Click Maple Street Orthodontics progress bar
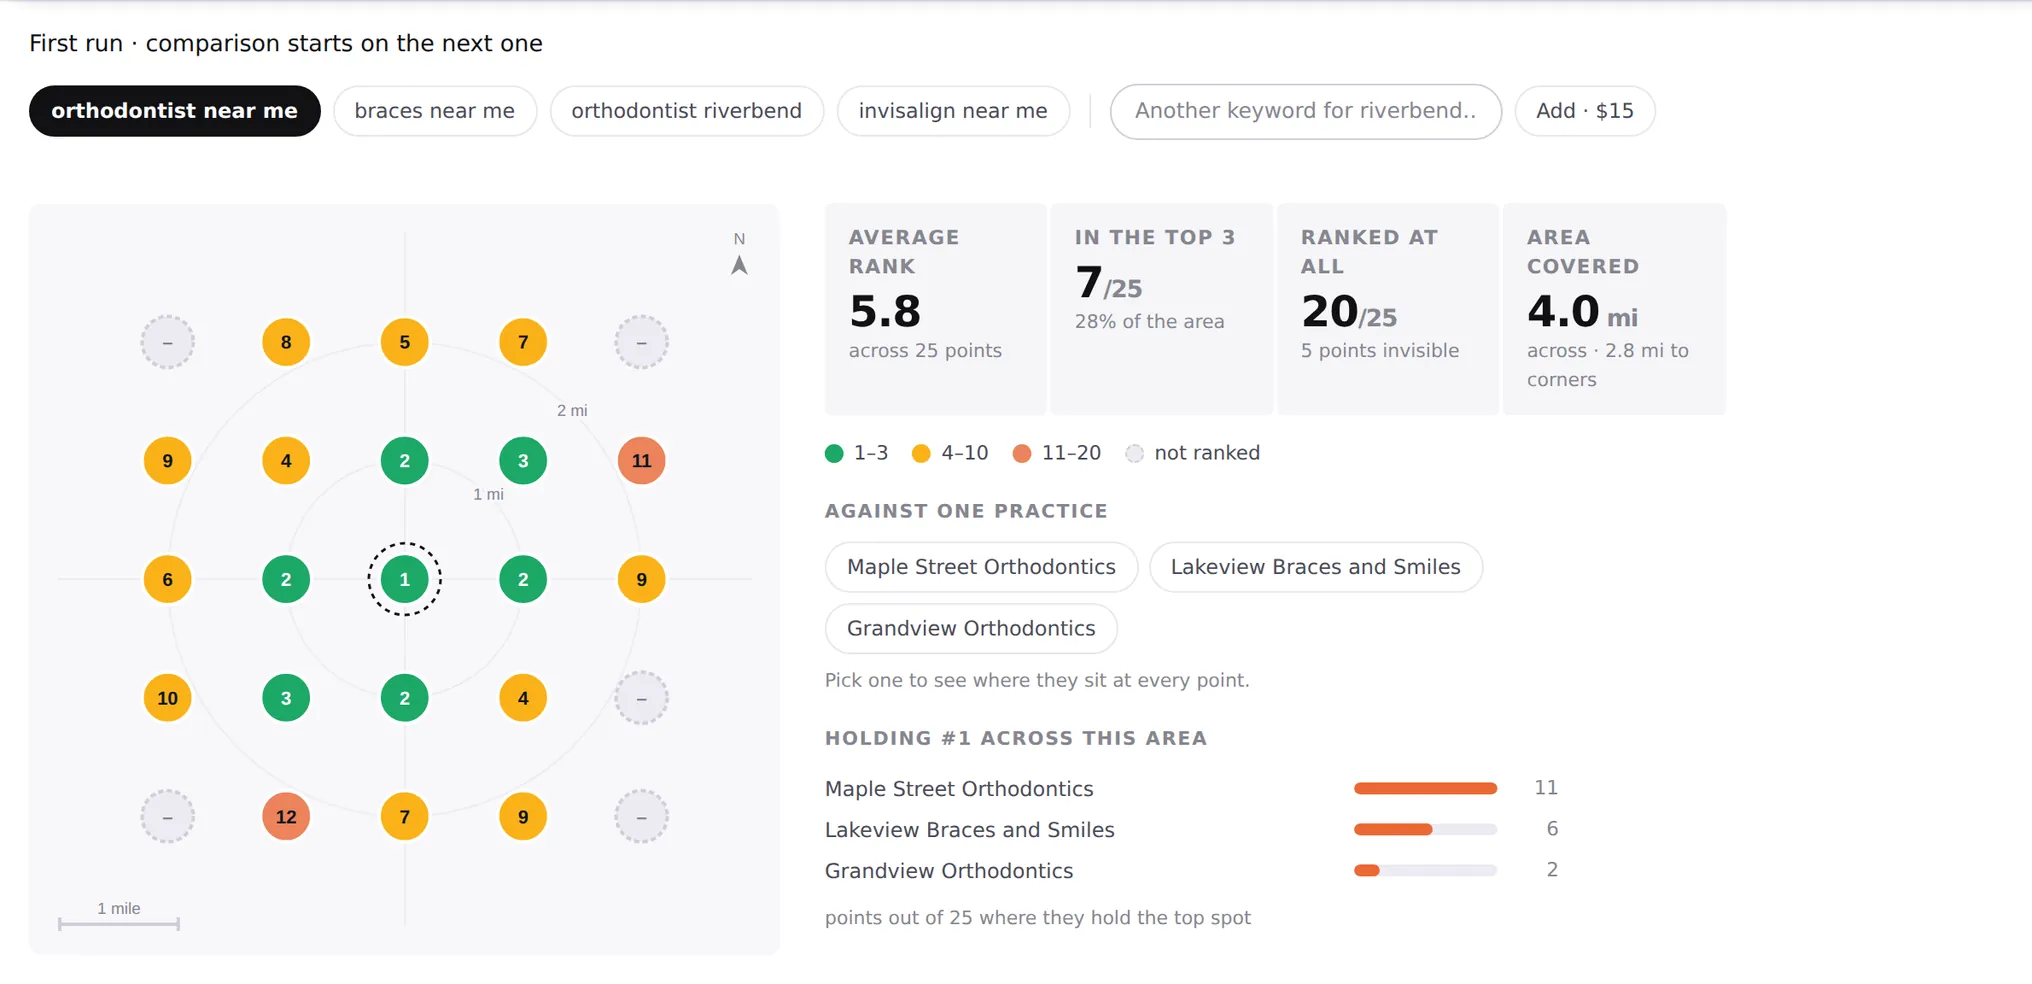This screenshot has width=2032, height=984. click(x=1425, y=789)
